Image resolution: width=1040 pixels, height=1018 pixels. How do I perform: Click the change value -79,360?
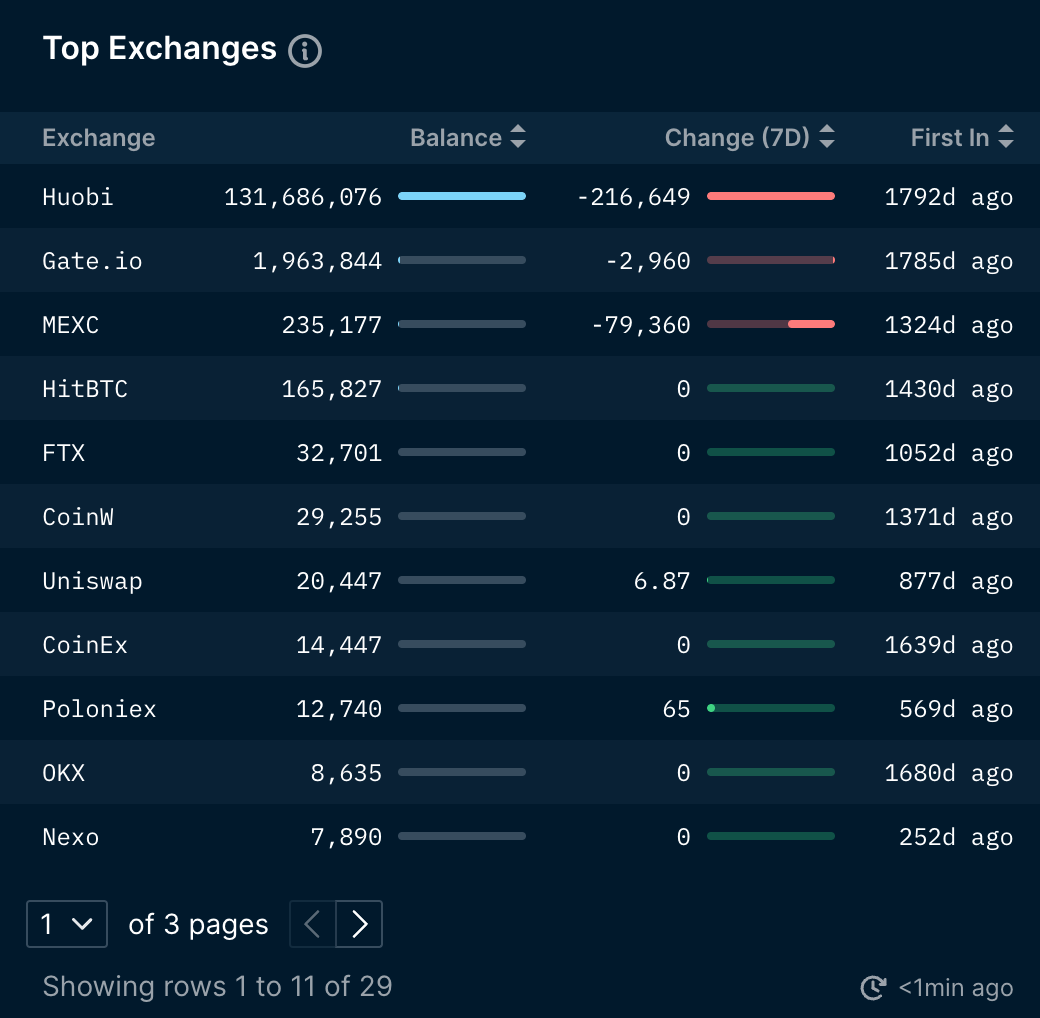click(641, 325)
